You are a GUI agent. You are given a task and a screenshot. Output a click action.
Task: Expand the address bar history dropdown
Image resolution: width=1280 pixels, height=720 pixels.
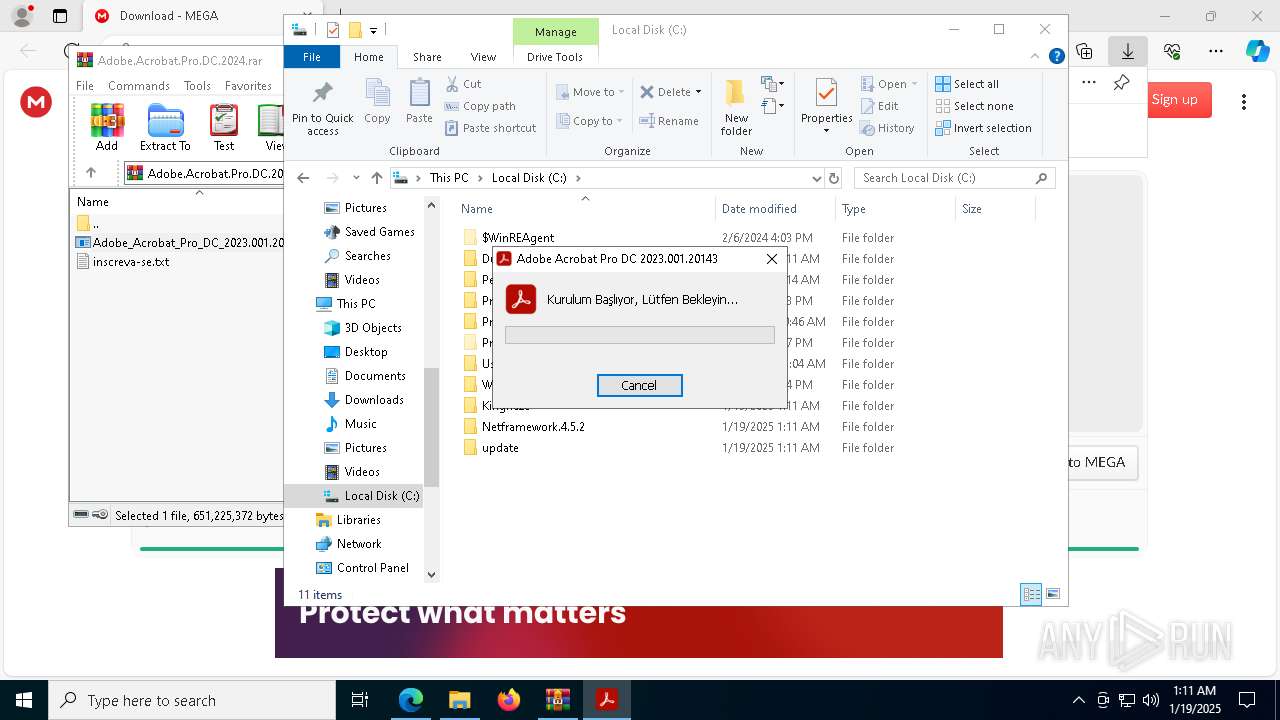point(817,178)
